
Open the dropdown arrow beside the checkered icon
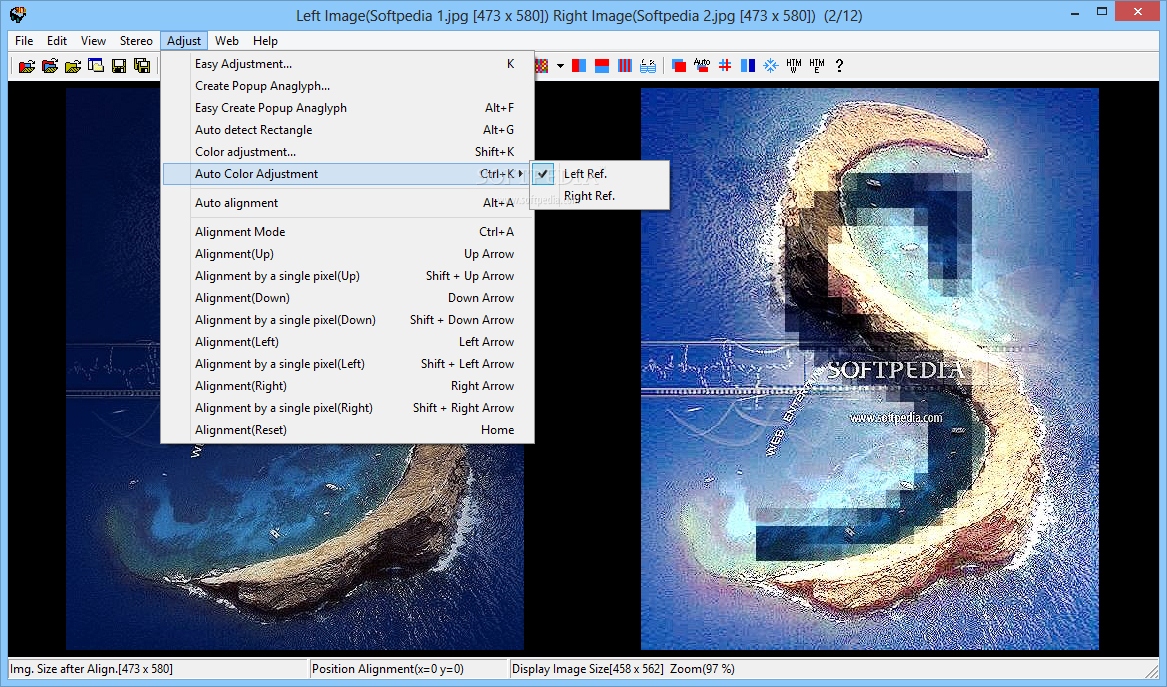click(560, 65)
